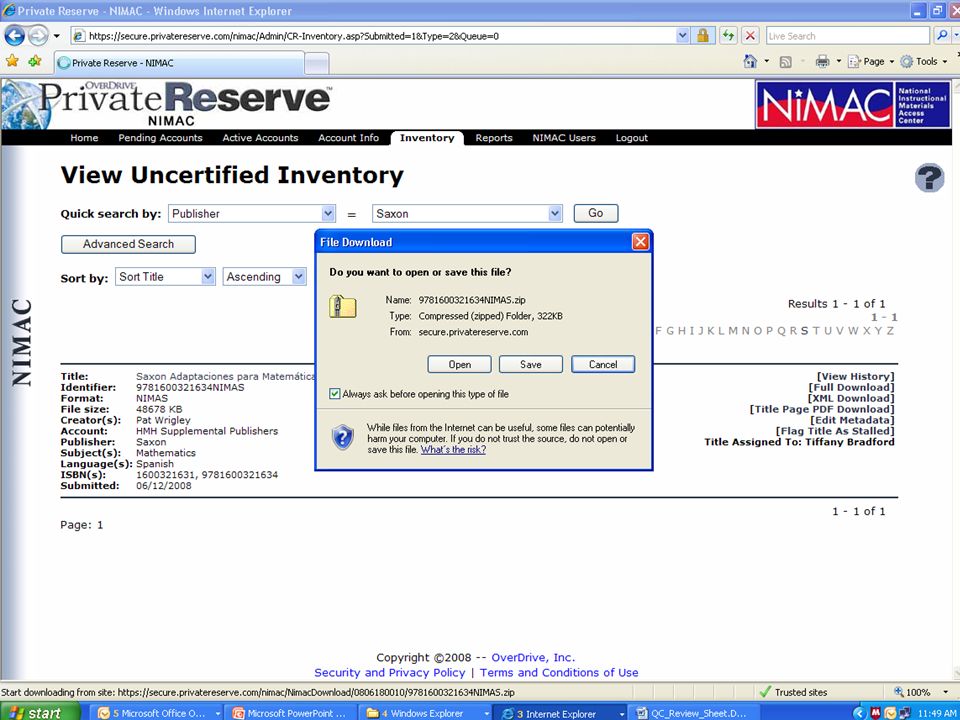Click the Title Page PDF Download link

(x=822, y=409)
